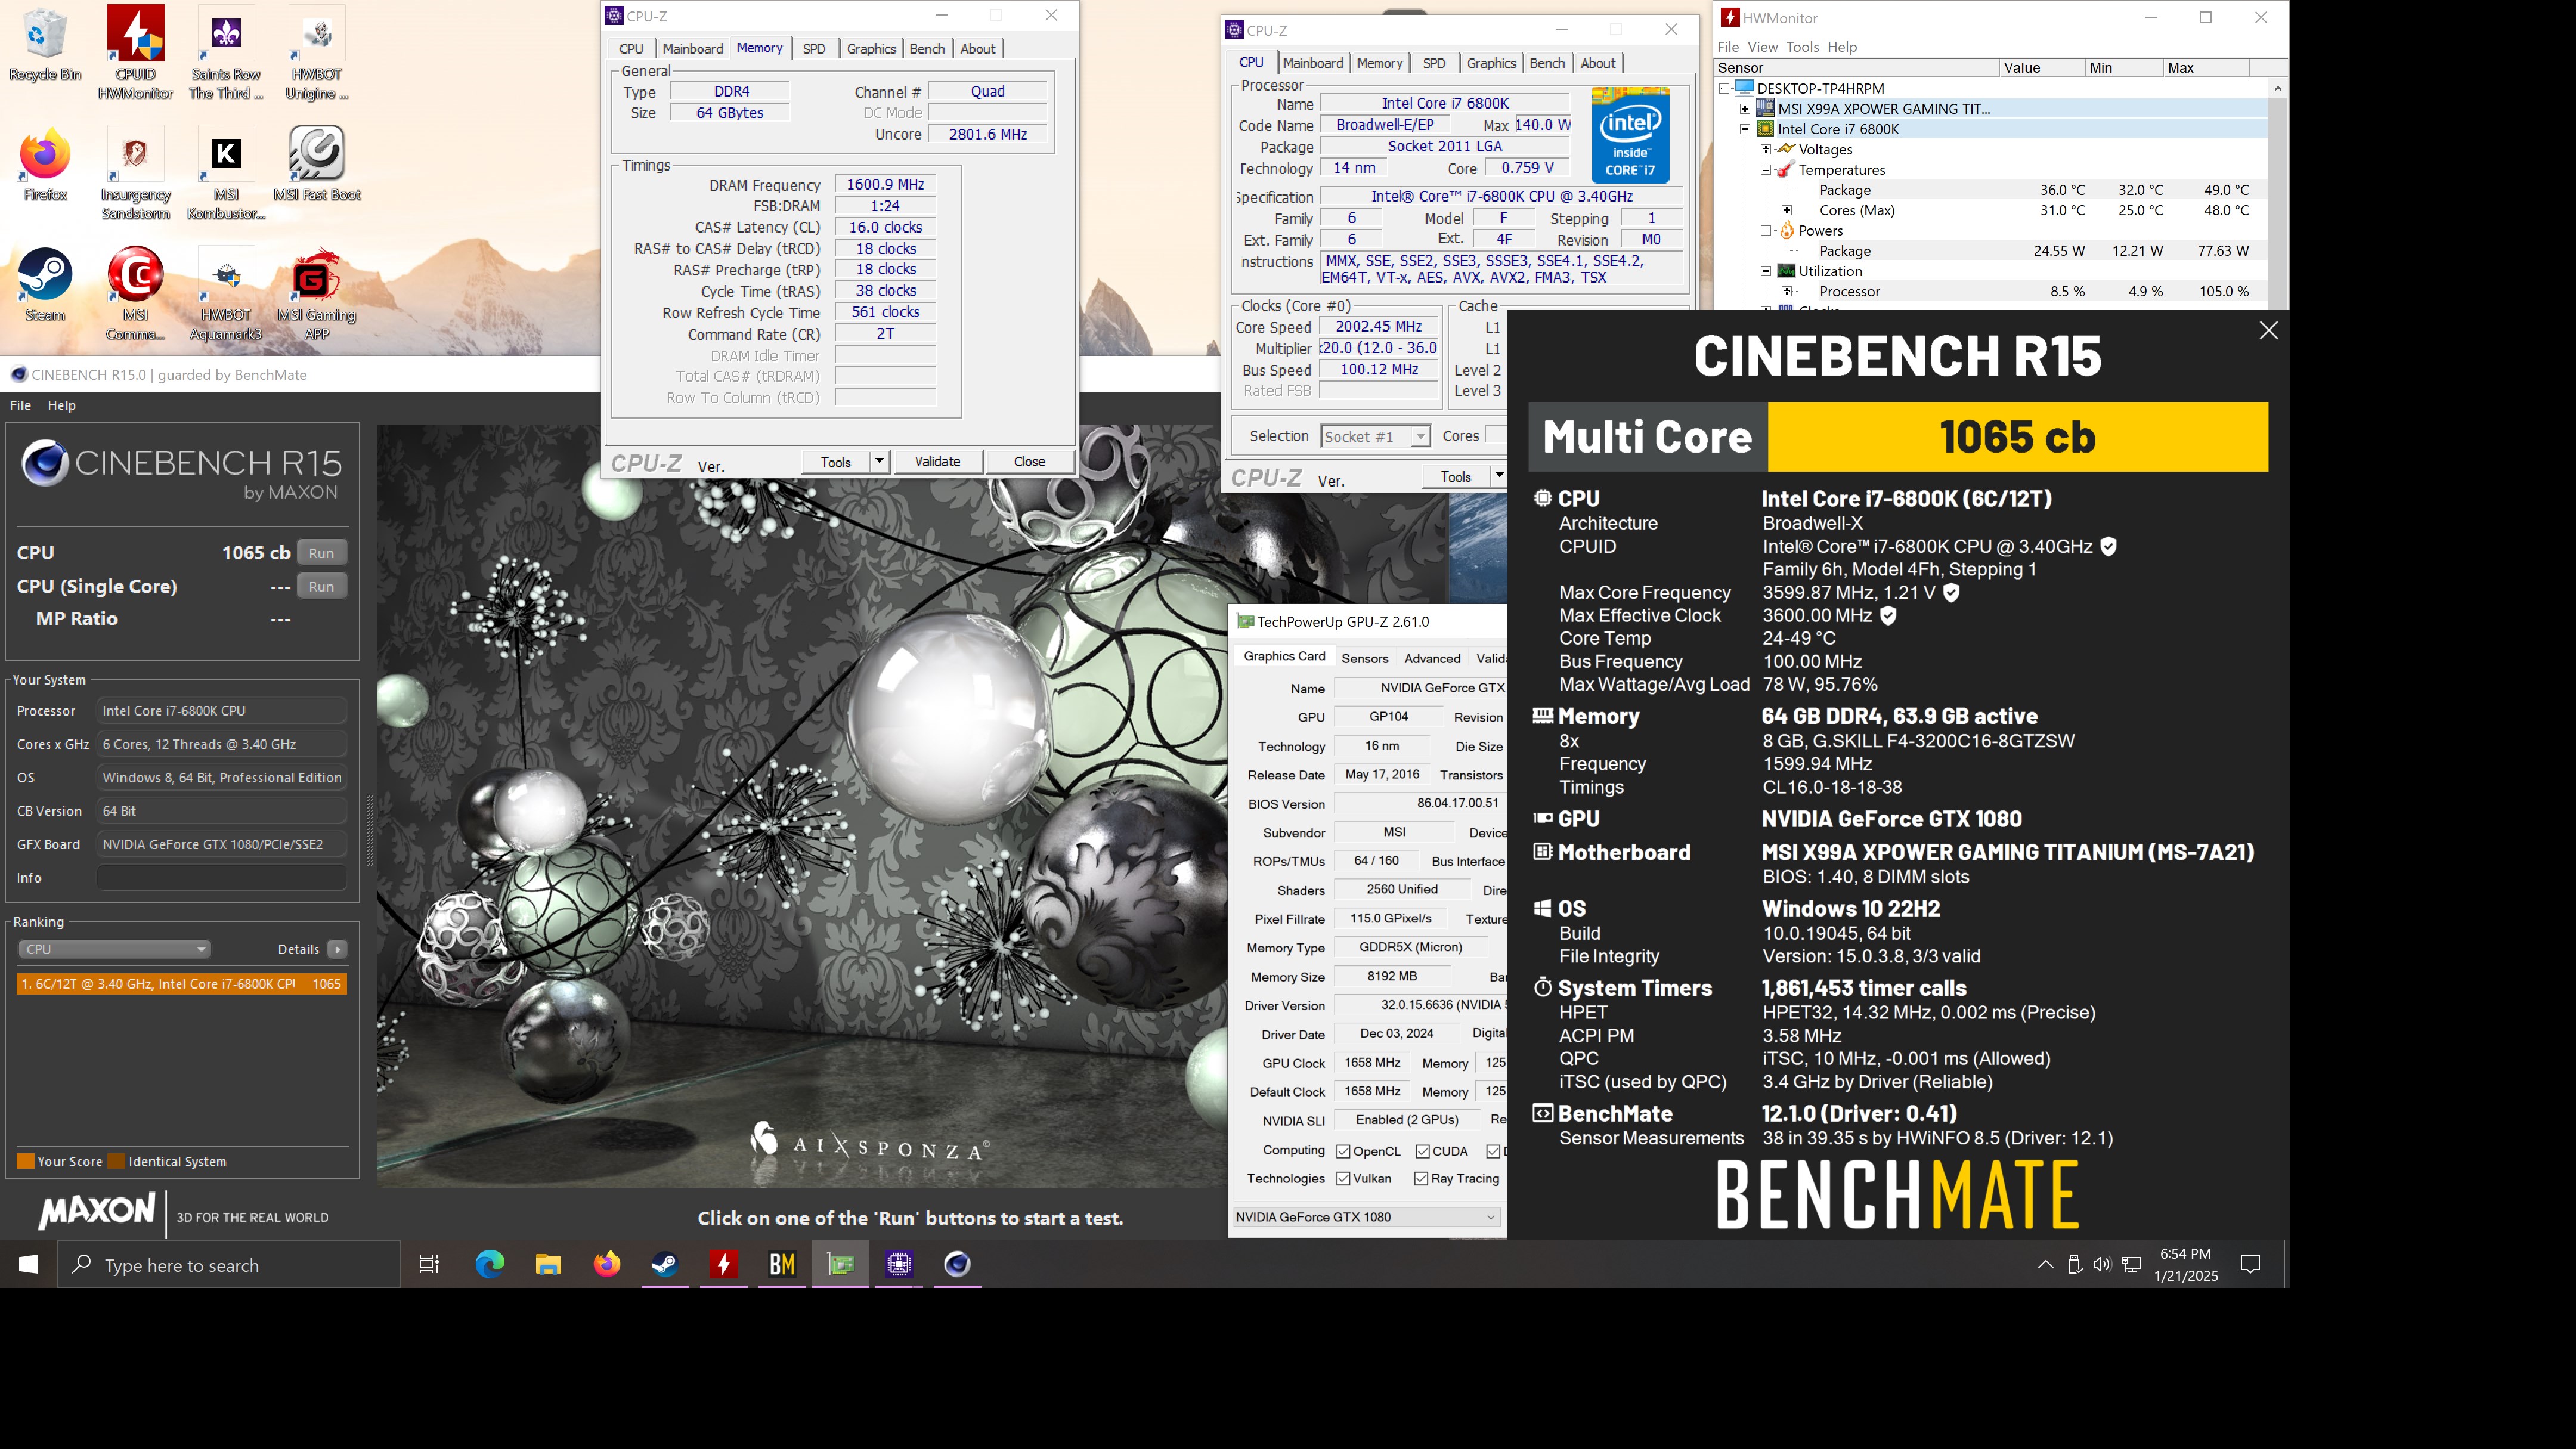The height and width of the screenshot is (1449, 2576).
Task: Switch to Mainboard tab in CPU-Z Memory window
Action: pos(692,48)
